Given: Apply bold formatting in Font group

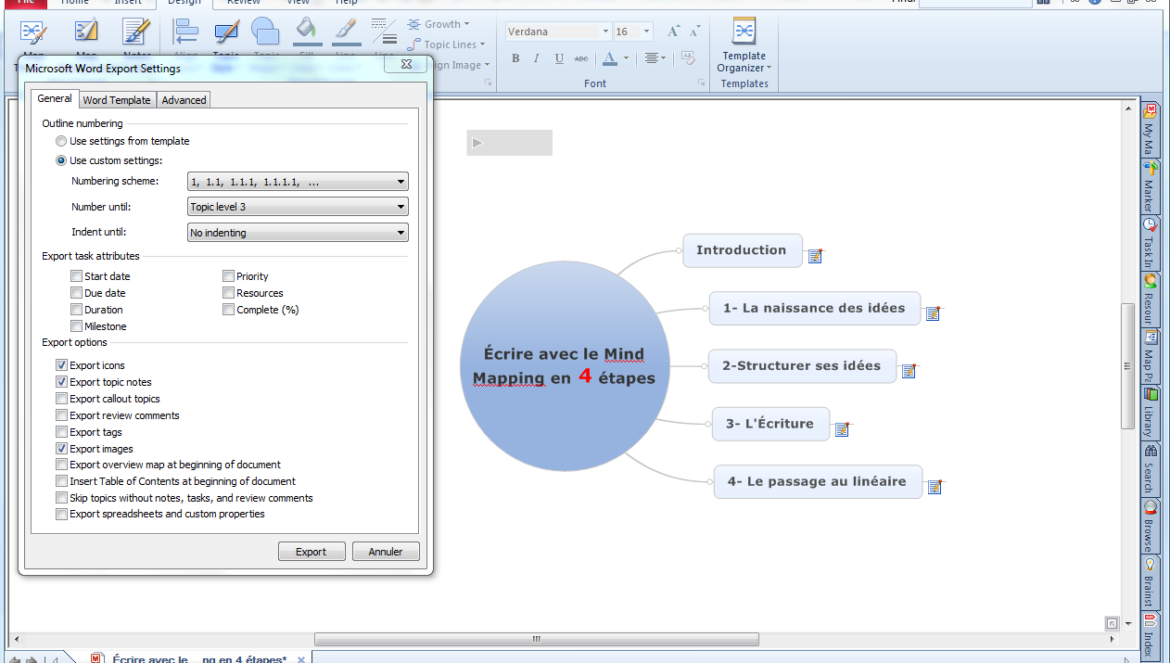Looking at the screenshot, I should [x=516, y=59].
